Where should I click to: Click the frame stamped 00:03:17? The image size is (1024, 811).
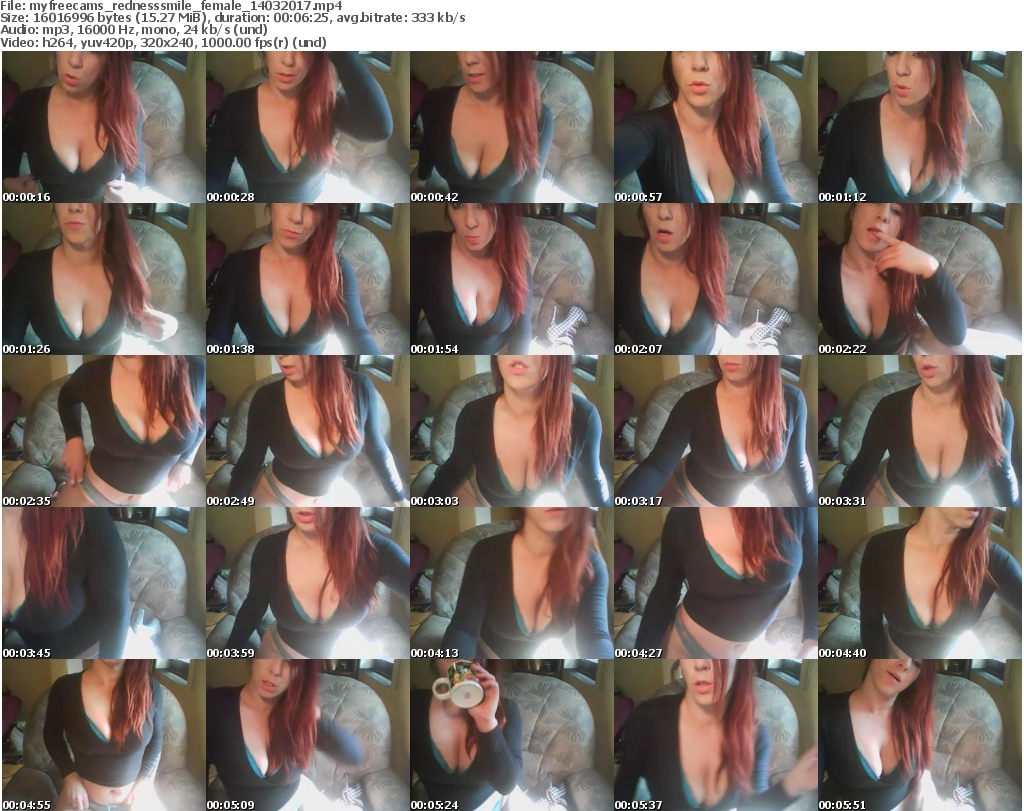point(716,432)
